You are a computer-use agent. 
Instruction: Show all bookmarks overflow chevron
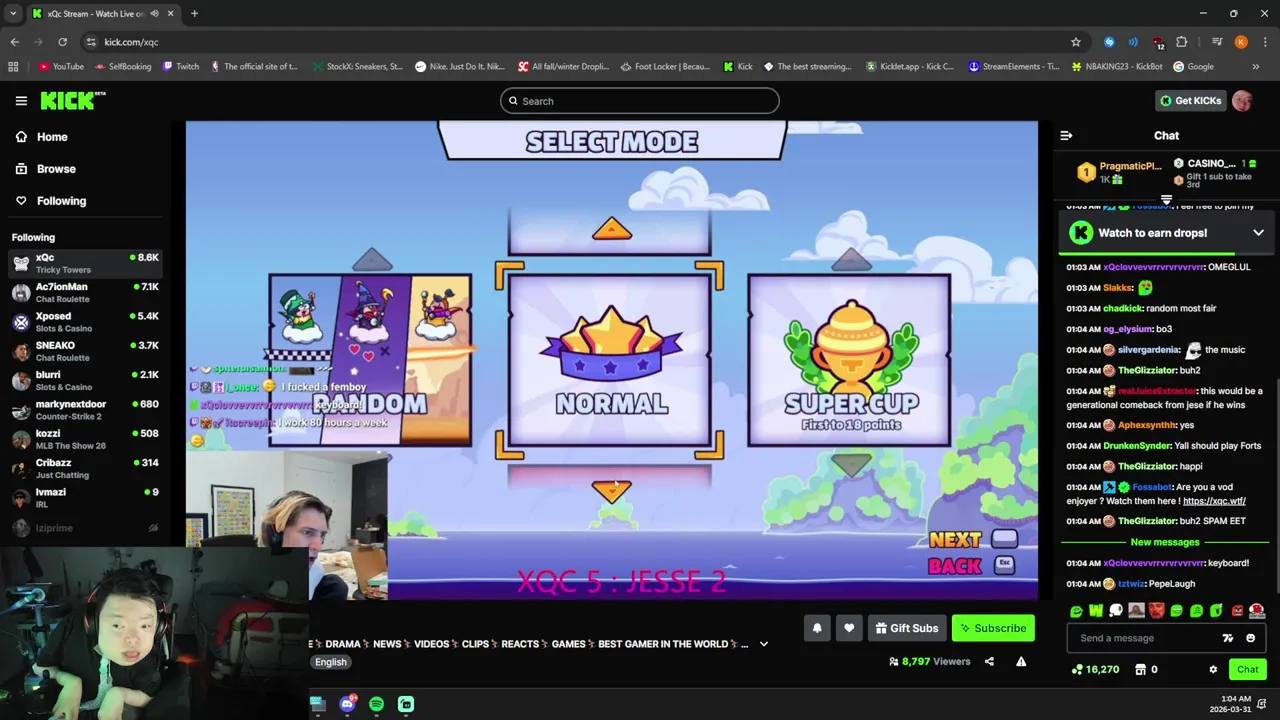(1256, 67)
